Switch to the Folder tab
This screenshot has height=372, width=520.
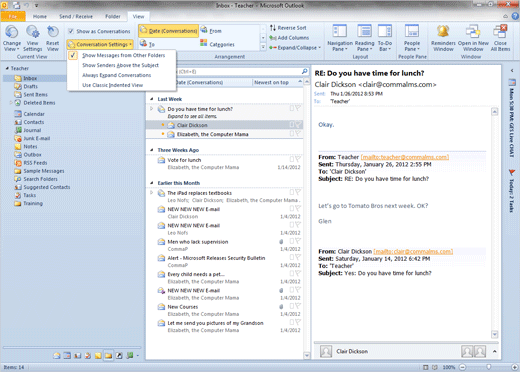pyautogui.click(x=113, y=16)
